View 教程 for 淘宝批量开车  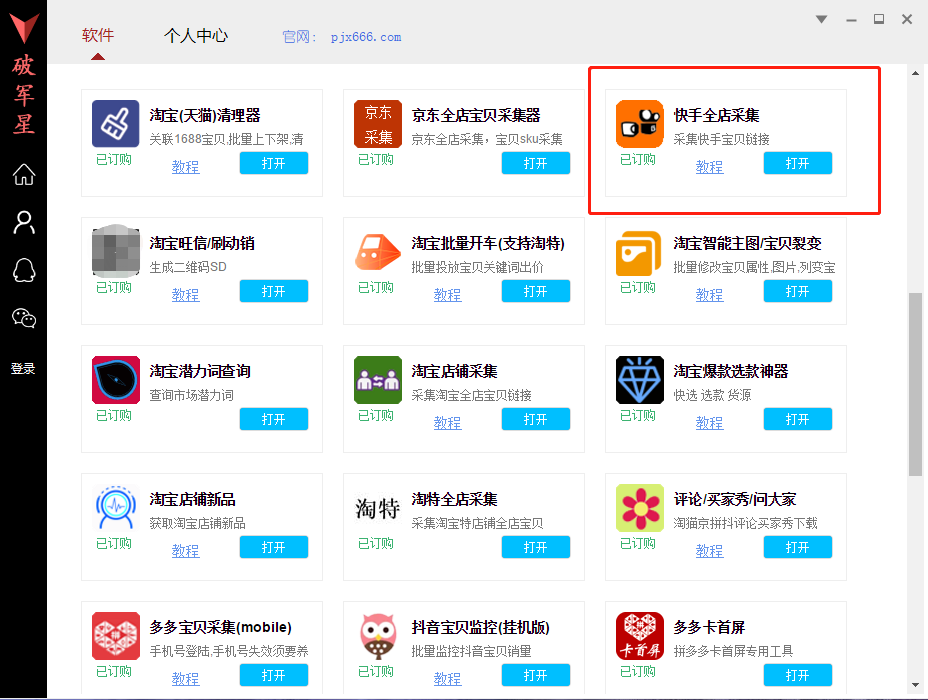tap(447, 295)
